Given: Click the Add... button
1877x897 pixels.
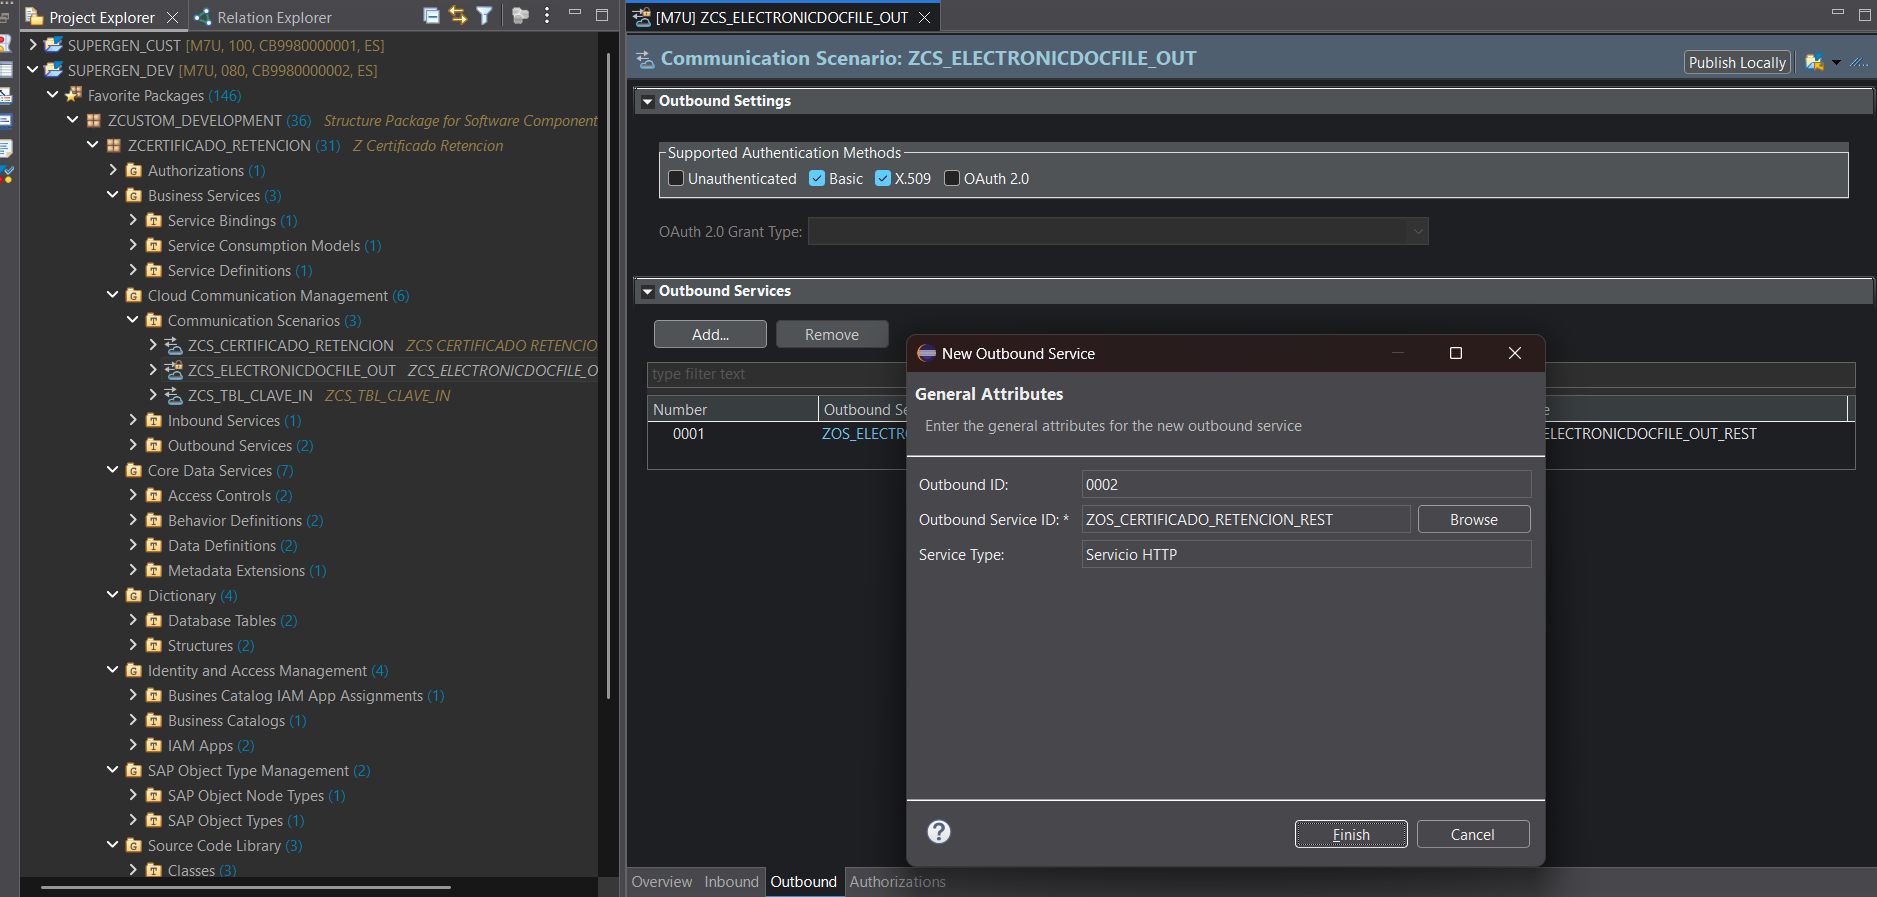Looking at the screenshot, I should tap(710, 334).
